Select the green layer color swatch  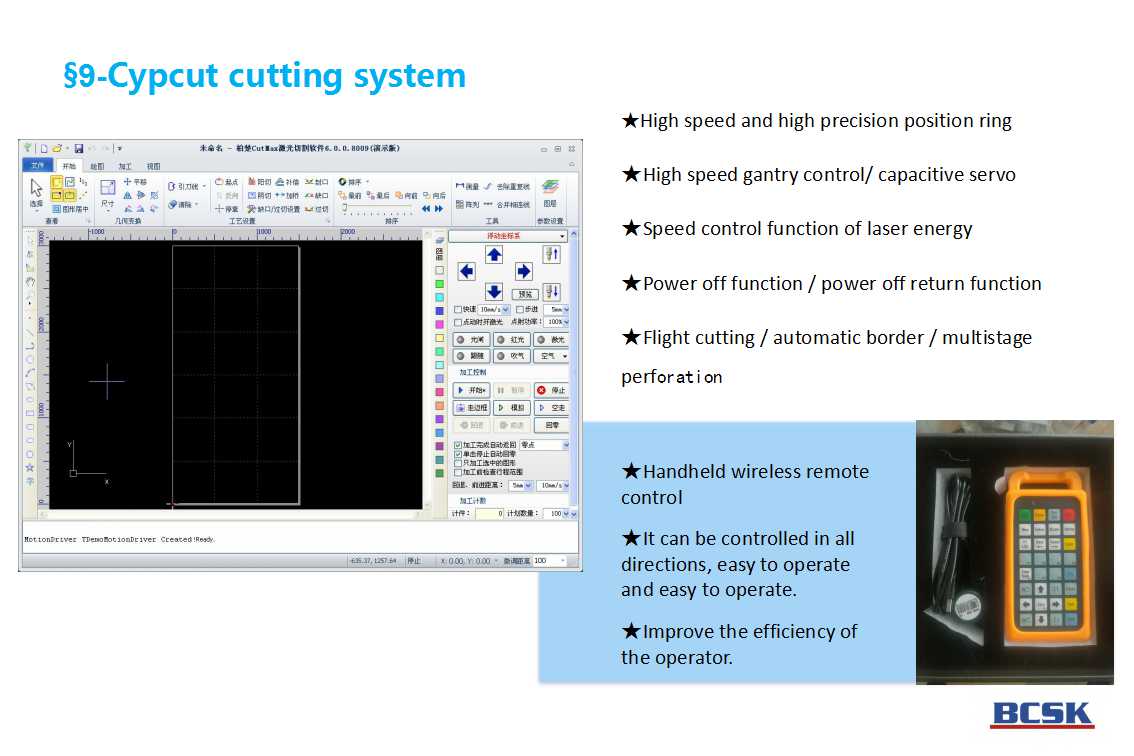coord(439,284)
